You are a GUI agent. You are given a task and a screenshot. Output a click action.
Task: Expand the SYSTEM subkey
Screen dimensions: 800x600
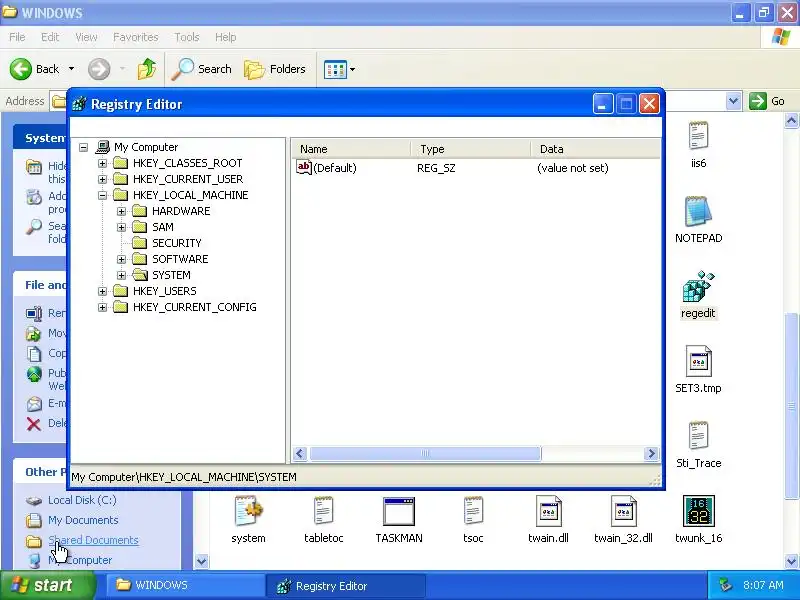(x=121, y=276)
